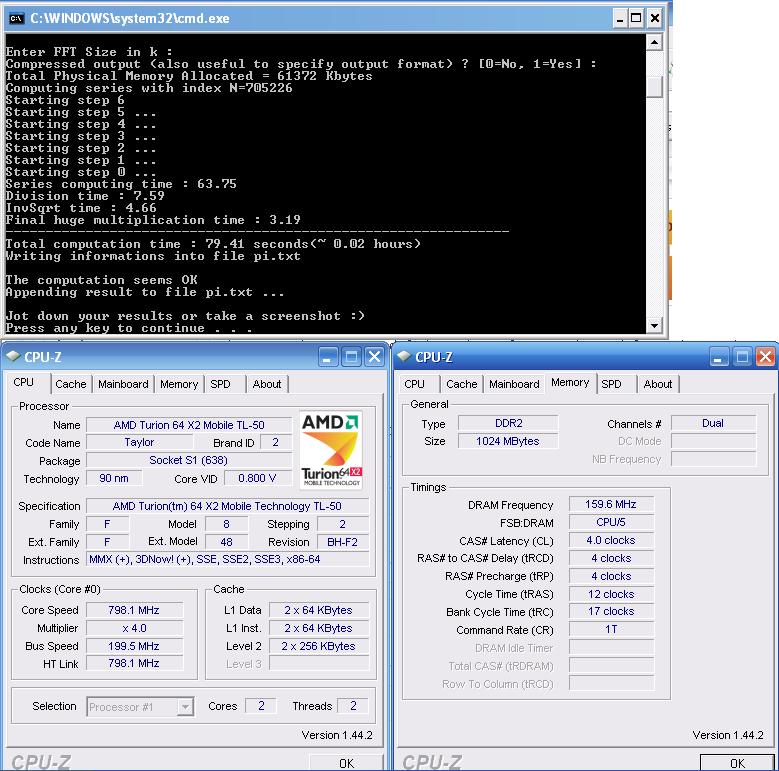Click the FSB:DRAM value CPU/5

coord(611,522)
